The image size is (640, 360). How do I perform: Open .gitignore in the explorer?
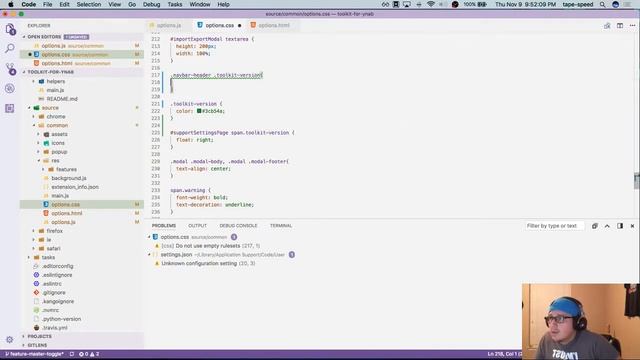click(54, 293)
